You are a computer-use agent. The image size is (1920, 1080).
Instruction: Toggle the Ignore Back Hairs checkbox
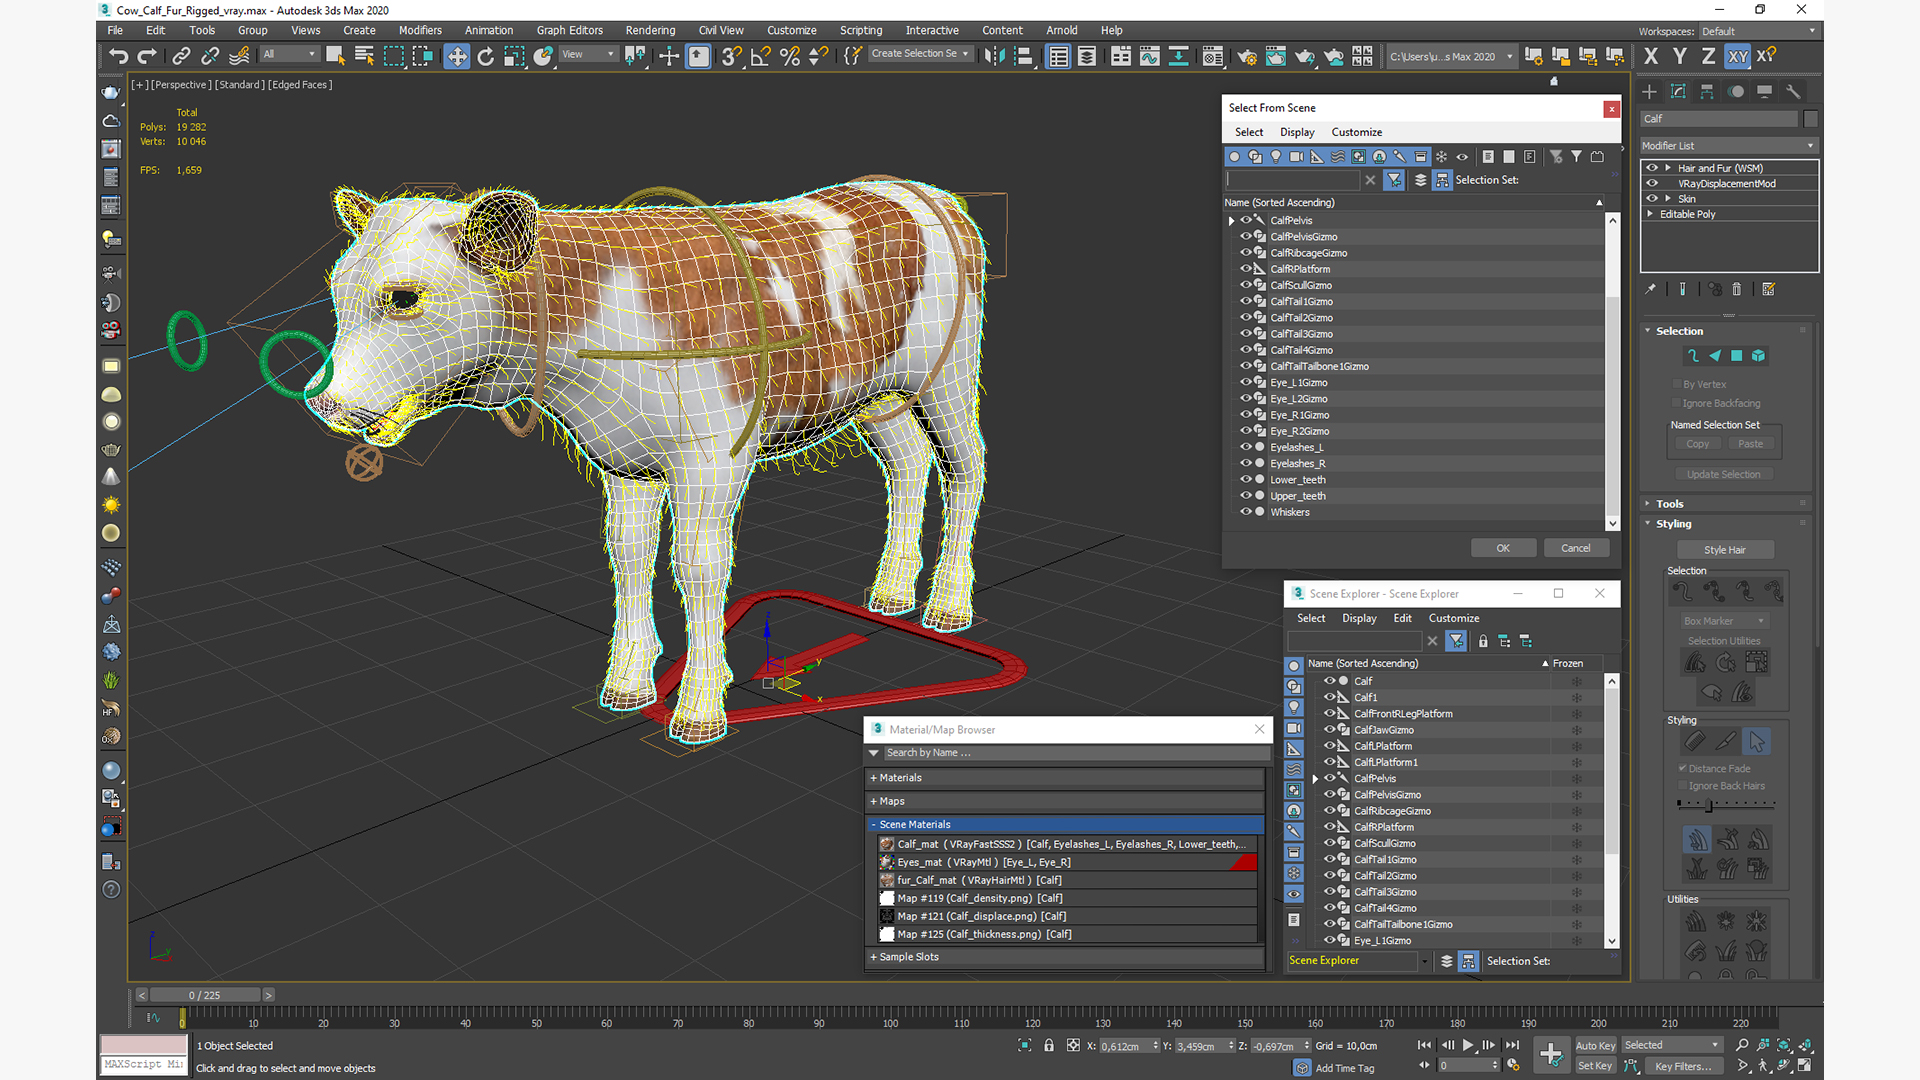(1683, 786)
